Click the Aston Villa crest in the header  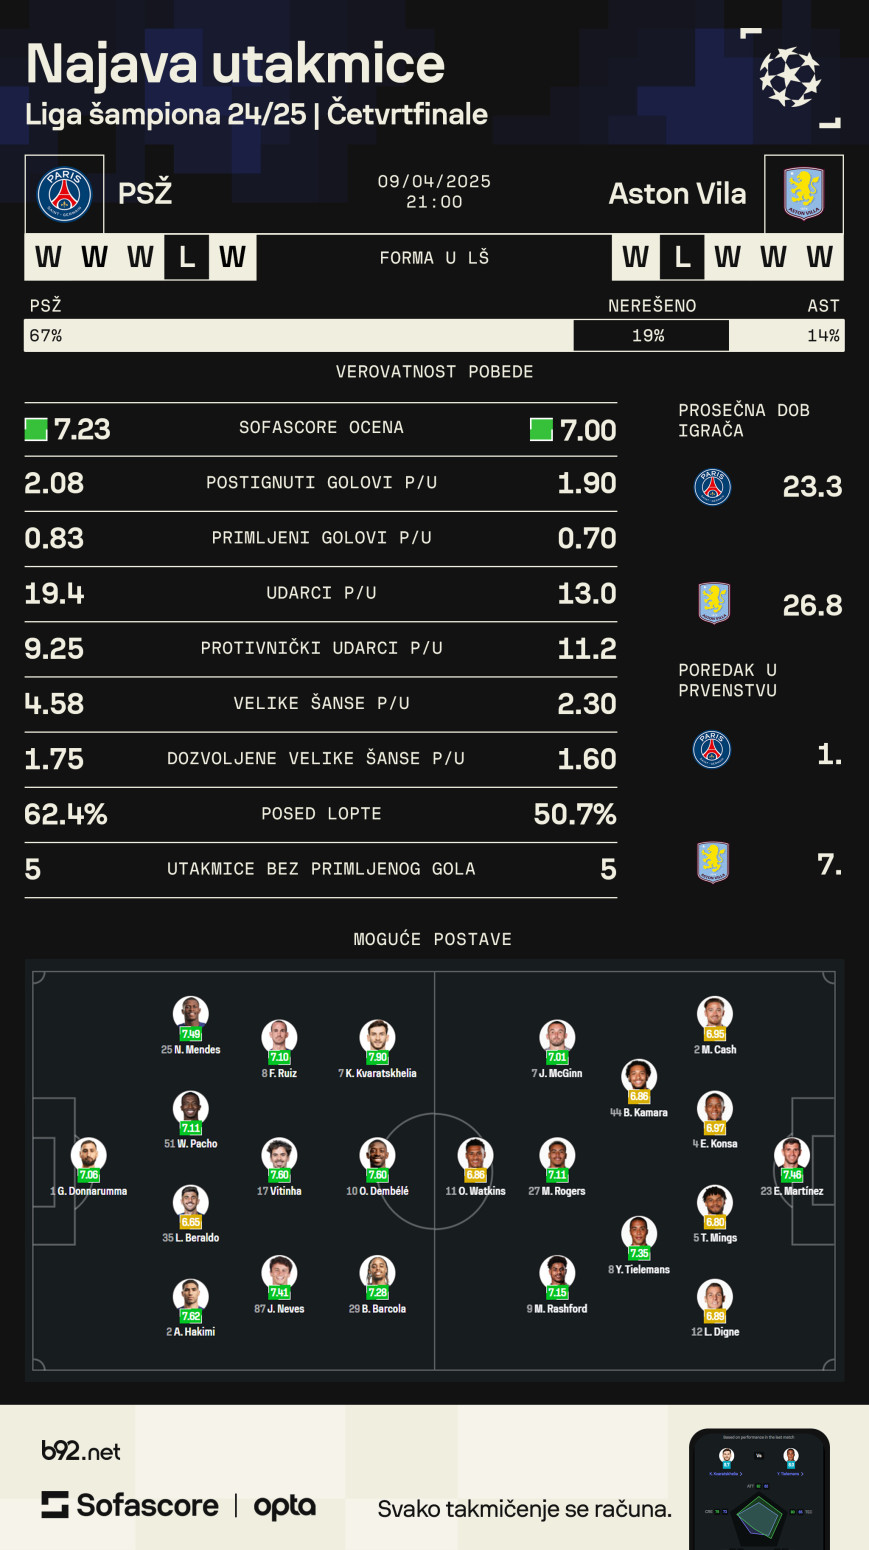click(803, 194)
